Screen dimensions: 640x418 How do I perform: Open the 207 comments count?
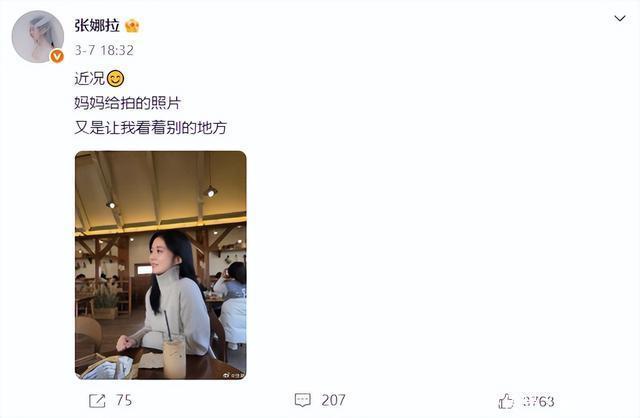point(333,400)
